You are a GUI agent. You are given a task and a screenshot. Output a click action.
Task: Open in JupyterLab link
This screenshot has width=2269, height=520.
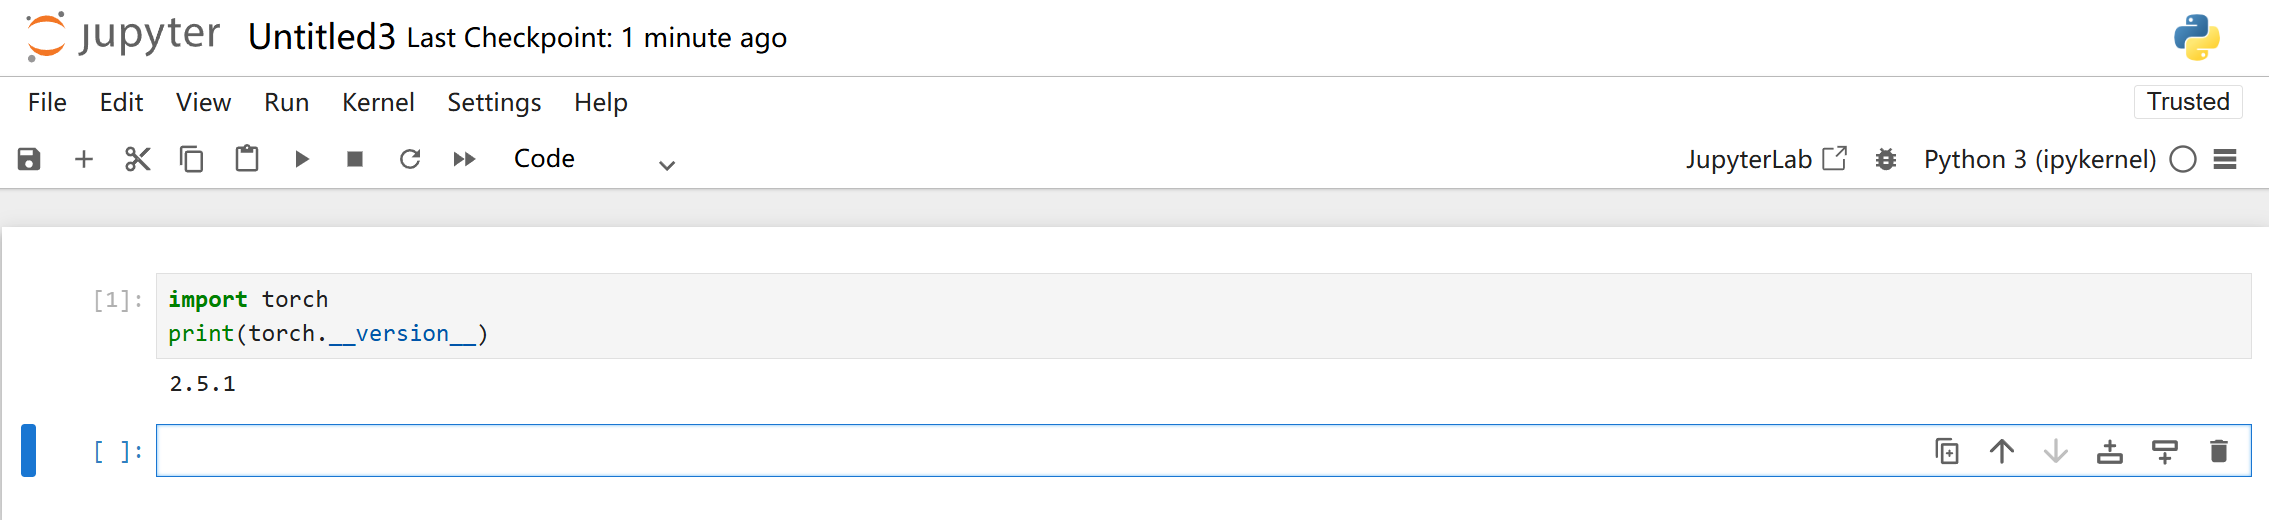1766,159
